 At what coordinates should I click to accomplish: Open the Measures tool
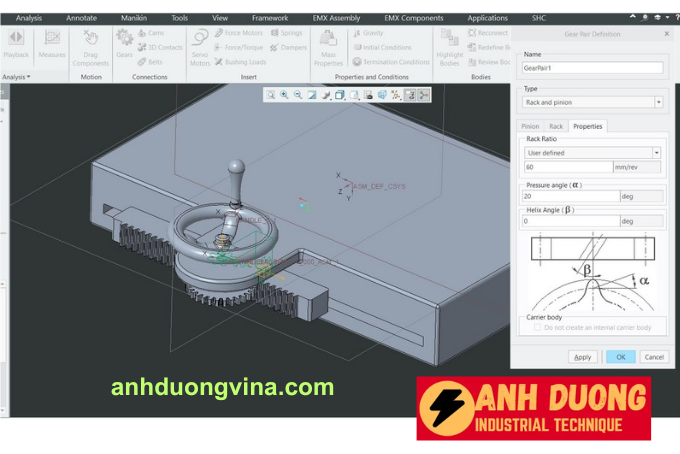pos(52,42)
